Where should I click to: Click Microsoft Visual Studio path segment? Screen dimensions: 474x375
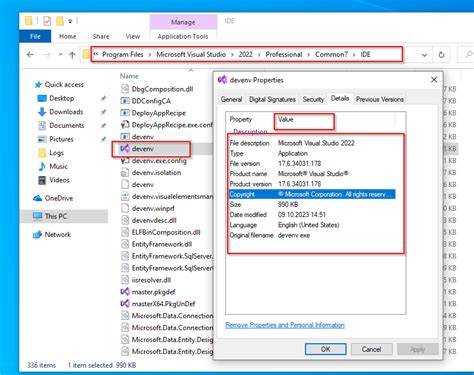click(x=191, y=54)
